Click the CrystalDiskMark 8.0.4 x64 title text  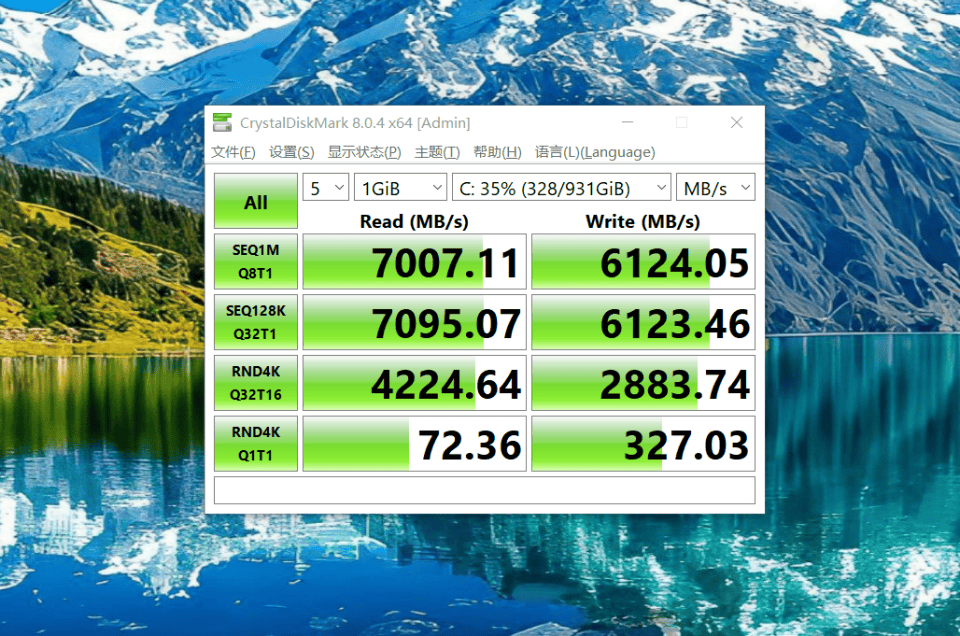[355, 123]
